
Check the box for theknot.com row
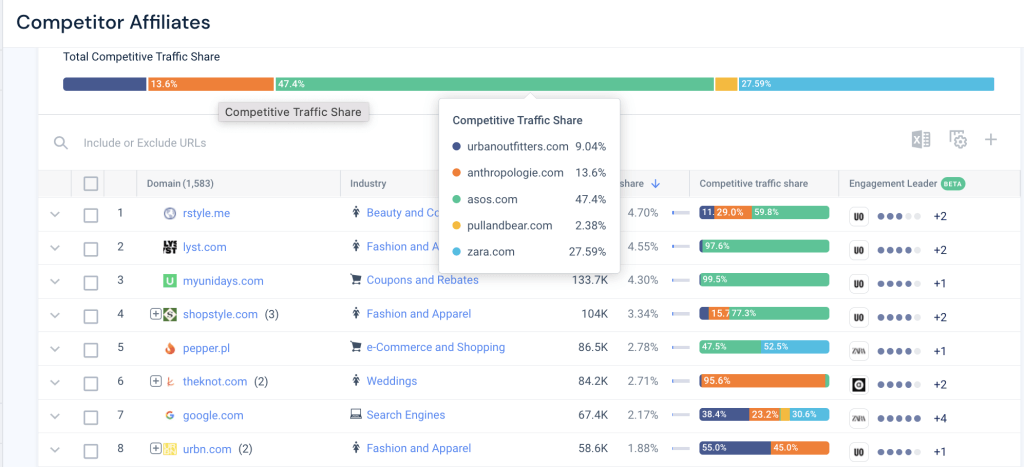click(91, 383)
